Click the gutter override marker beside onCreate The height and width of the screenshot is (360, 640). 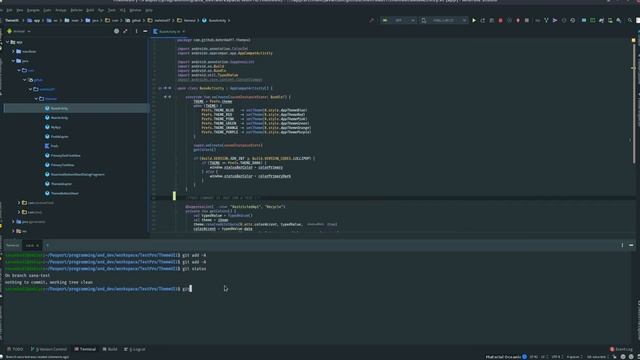pyautogui.click(x=165, y=97)
